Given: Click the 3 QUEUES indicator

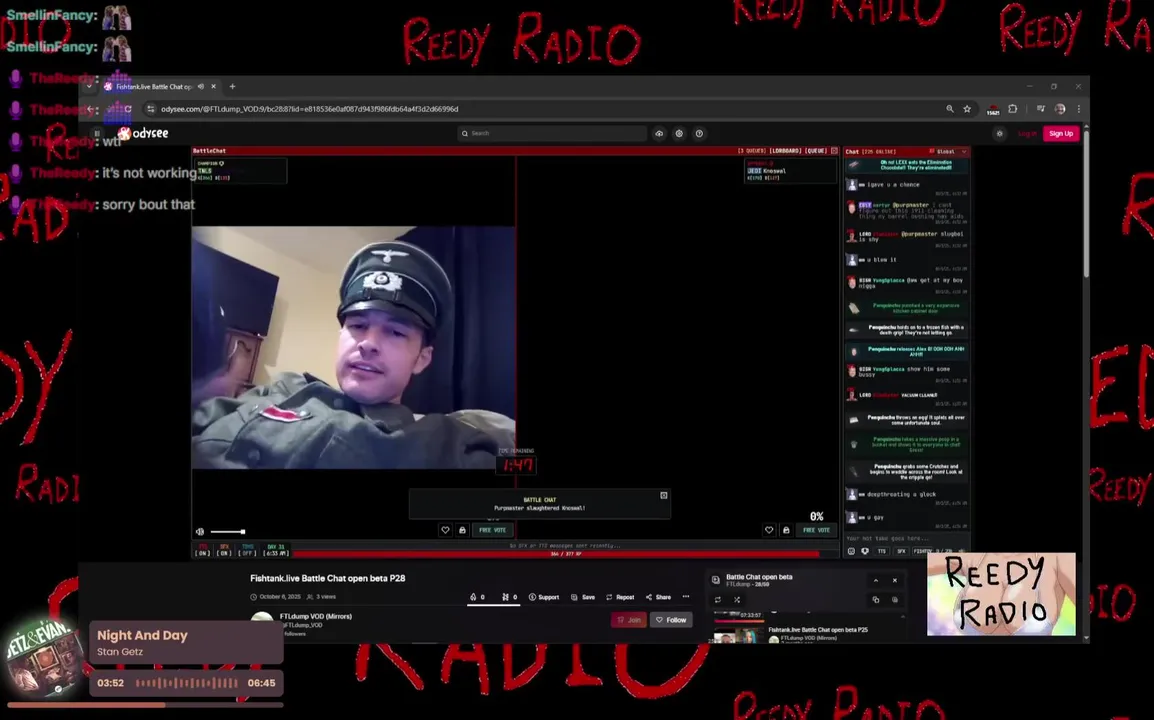Looking at the screenshot, I should click(x=752, y=151).
